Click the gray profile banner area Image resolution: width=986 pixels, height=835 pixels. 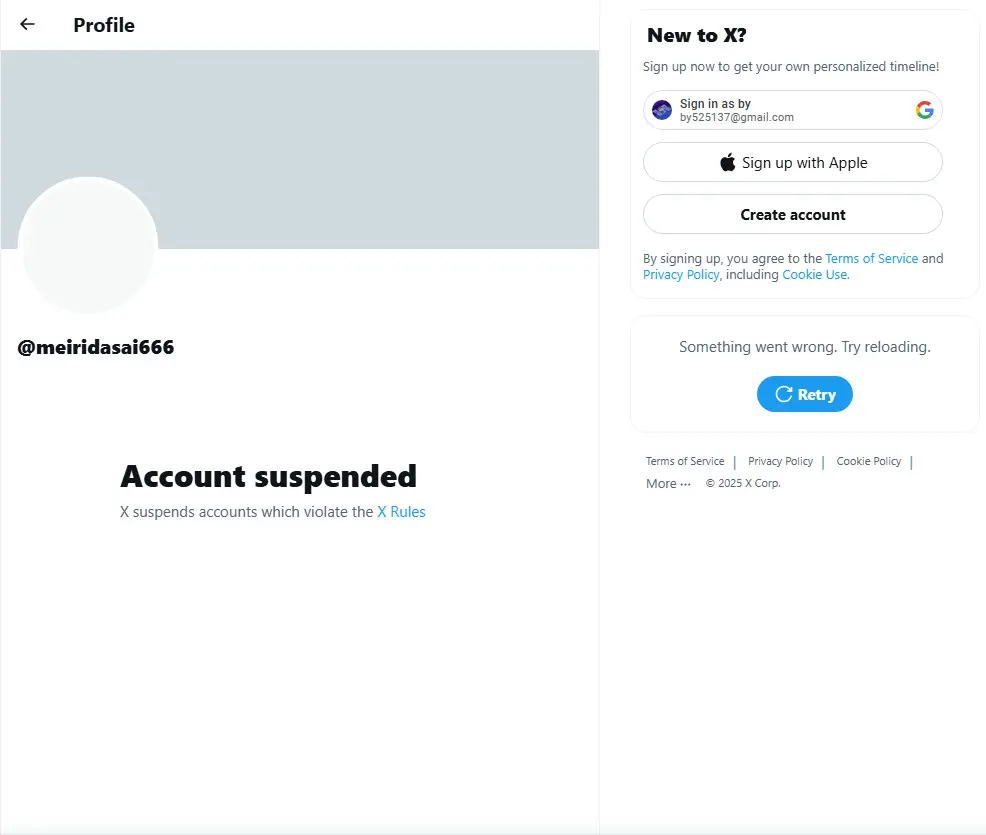click(x=377, y=149)
